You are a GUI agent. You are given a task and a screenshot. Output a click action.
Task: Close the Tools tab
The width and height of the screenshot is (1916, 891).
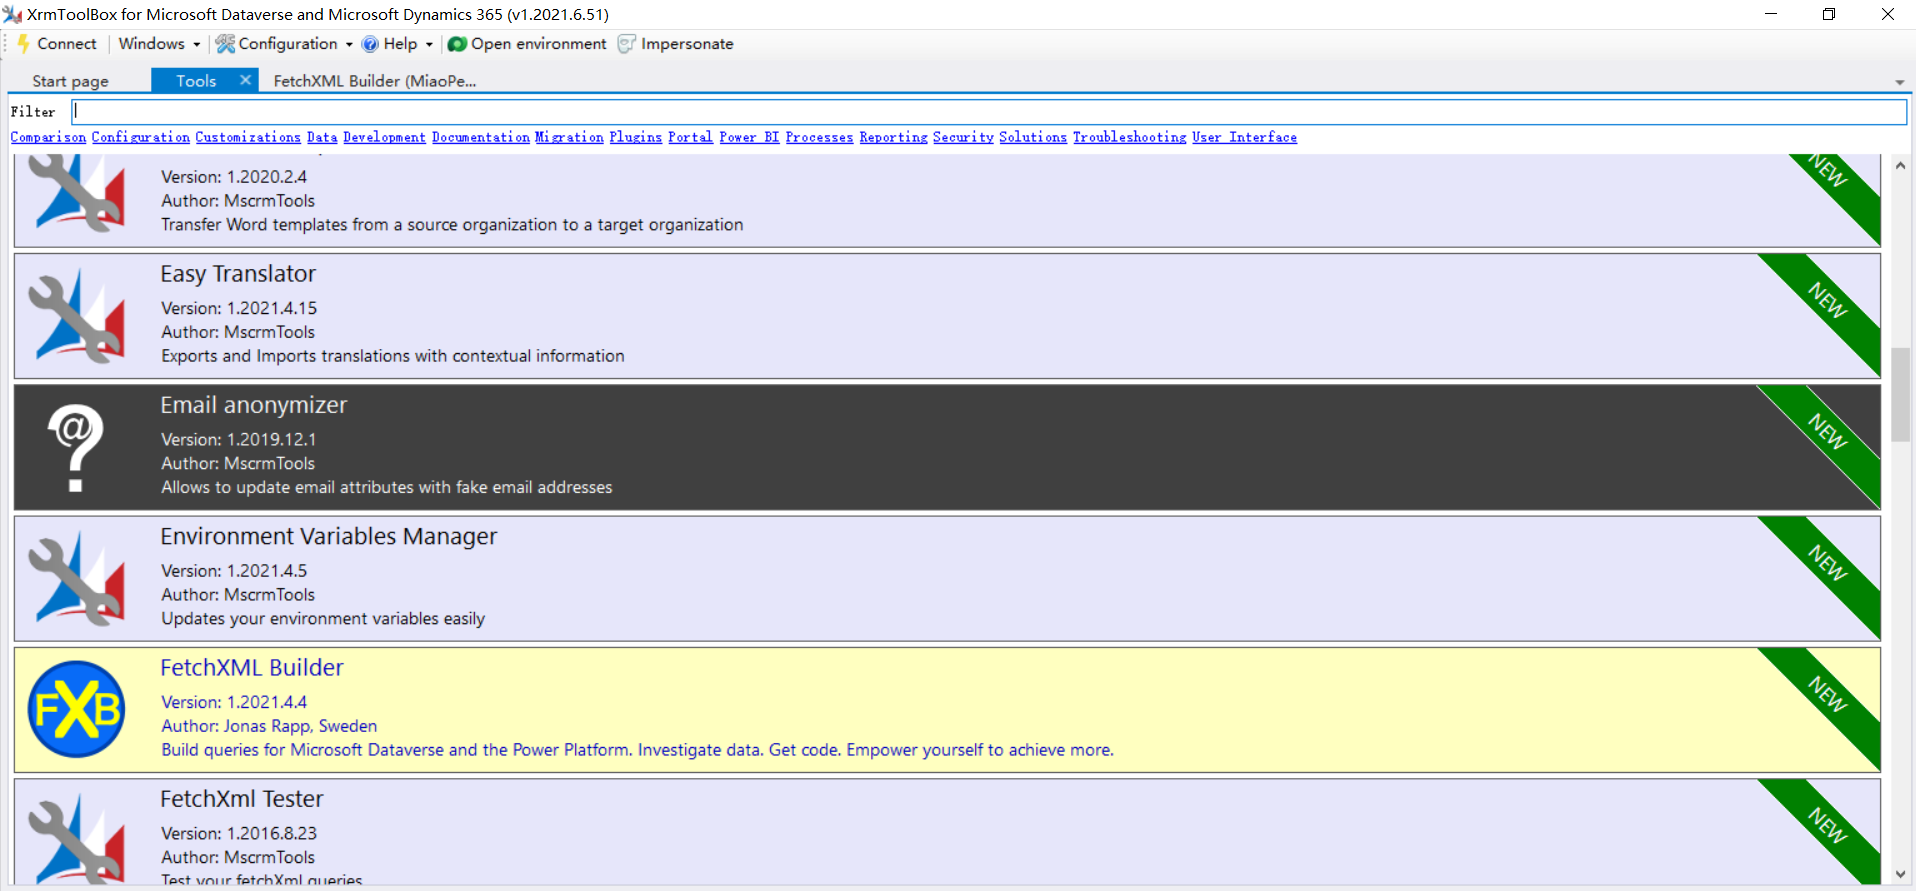pos(245,80)
